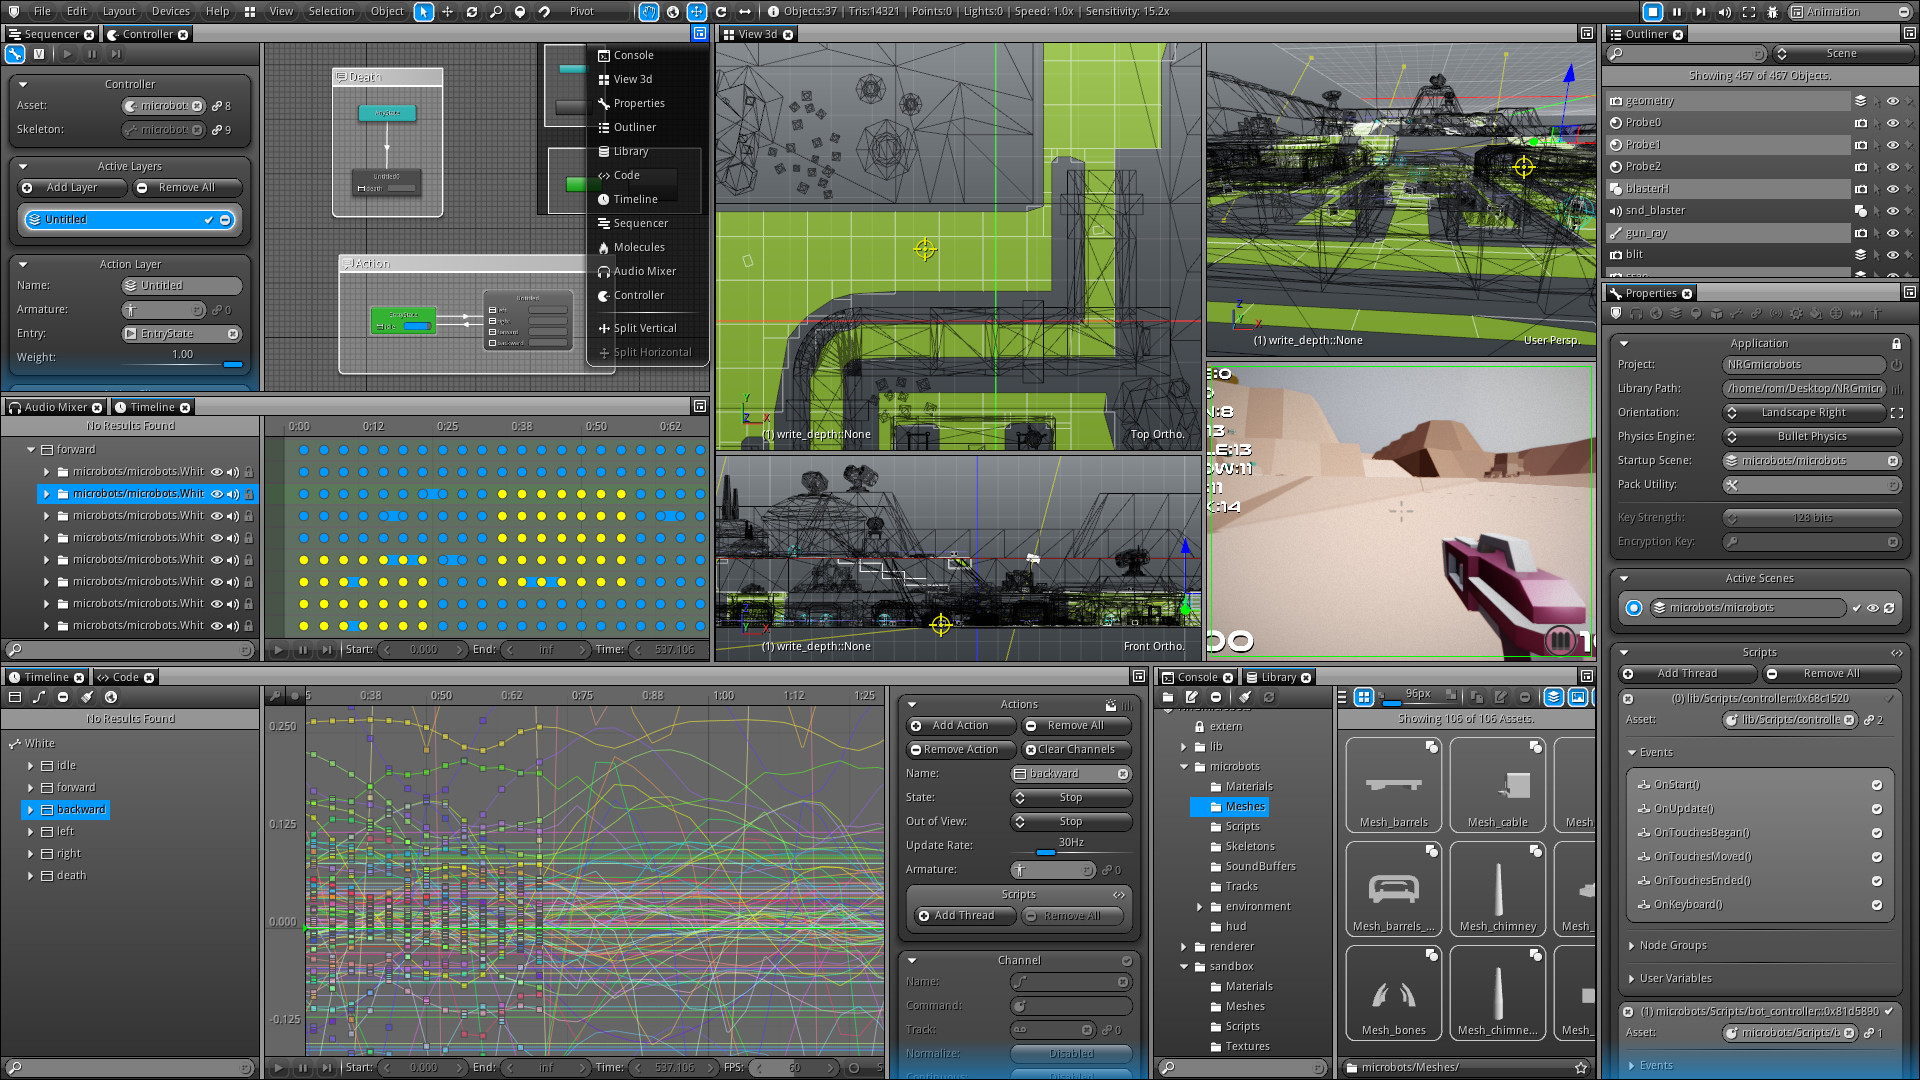The width and height of the screenshot is (1920, 1080).
Task: Select the Move tool in the top toolbar
Action: click(x=449, y=11)
